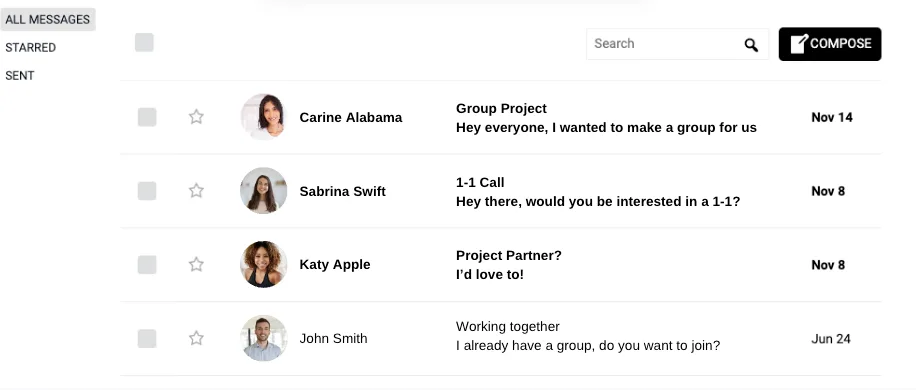Open Carine Alabama's profile picture

tap(263, 117)
